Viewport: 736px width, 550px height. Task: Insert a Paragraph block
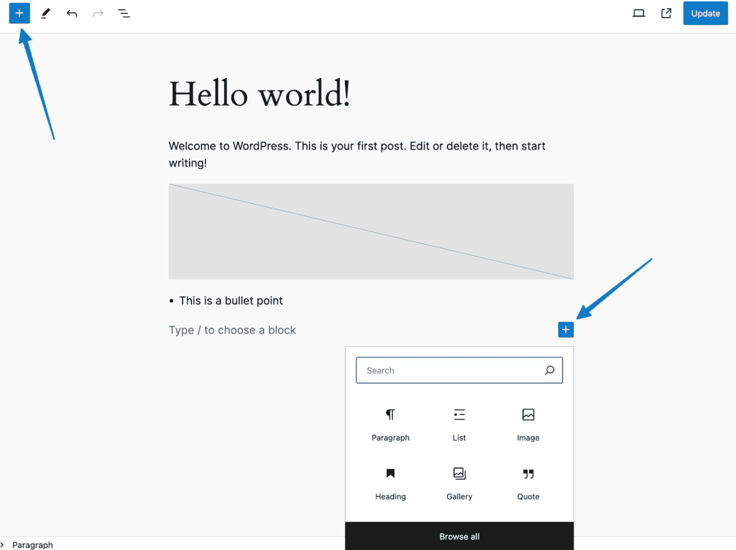click(x=391, y=425)
